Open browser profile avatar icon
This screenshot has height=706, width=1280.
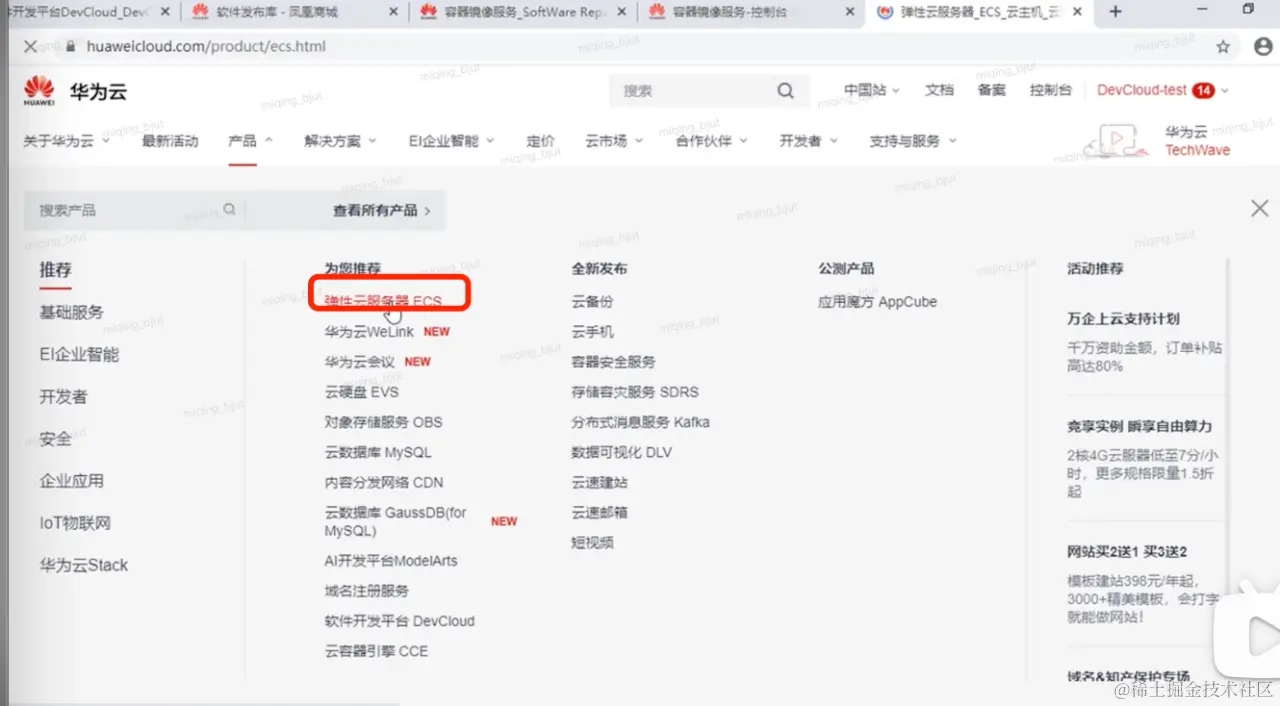1262,47
